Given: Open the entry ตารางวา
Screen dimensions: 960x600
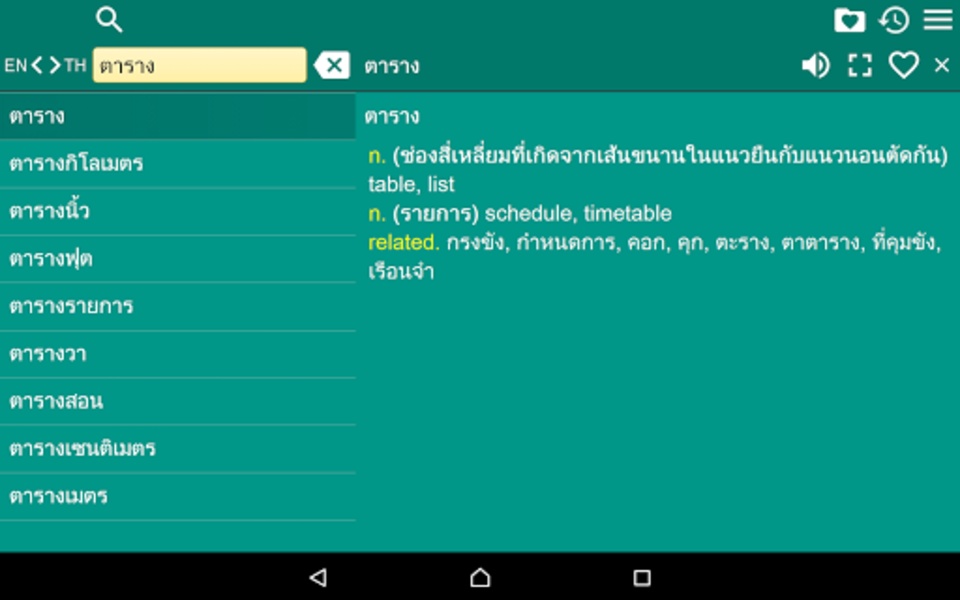Looking at the screenshot, I should point(178,354).
